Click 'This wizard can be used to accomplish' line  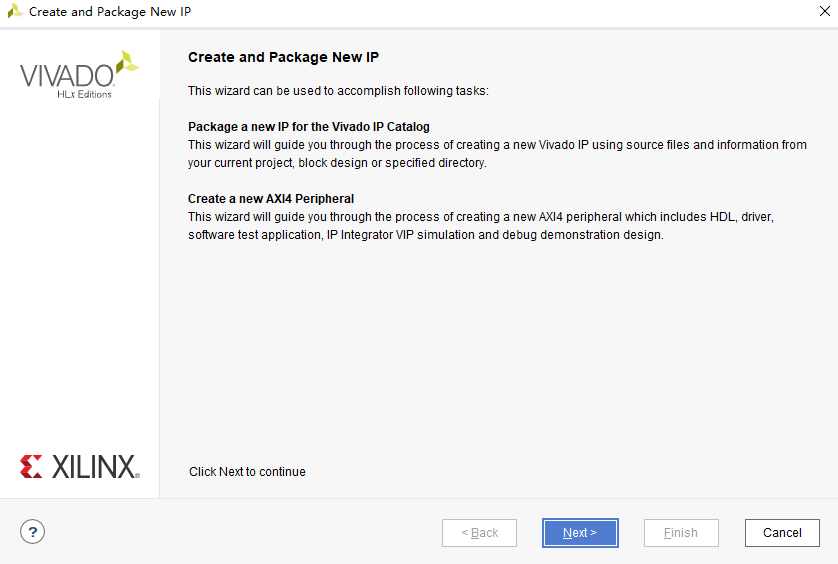pos(338,91)
